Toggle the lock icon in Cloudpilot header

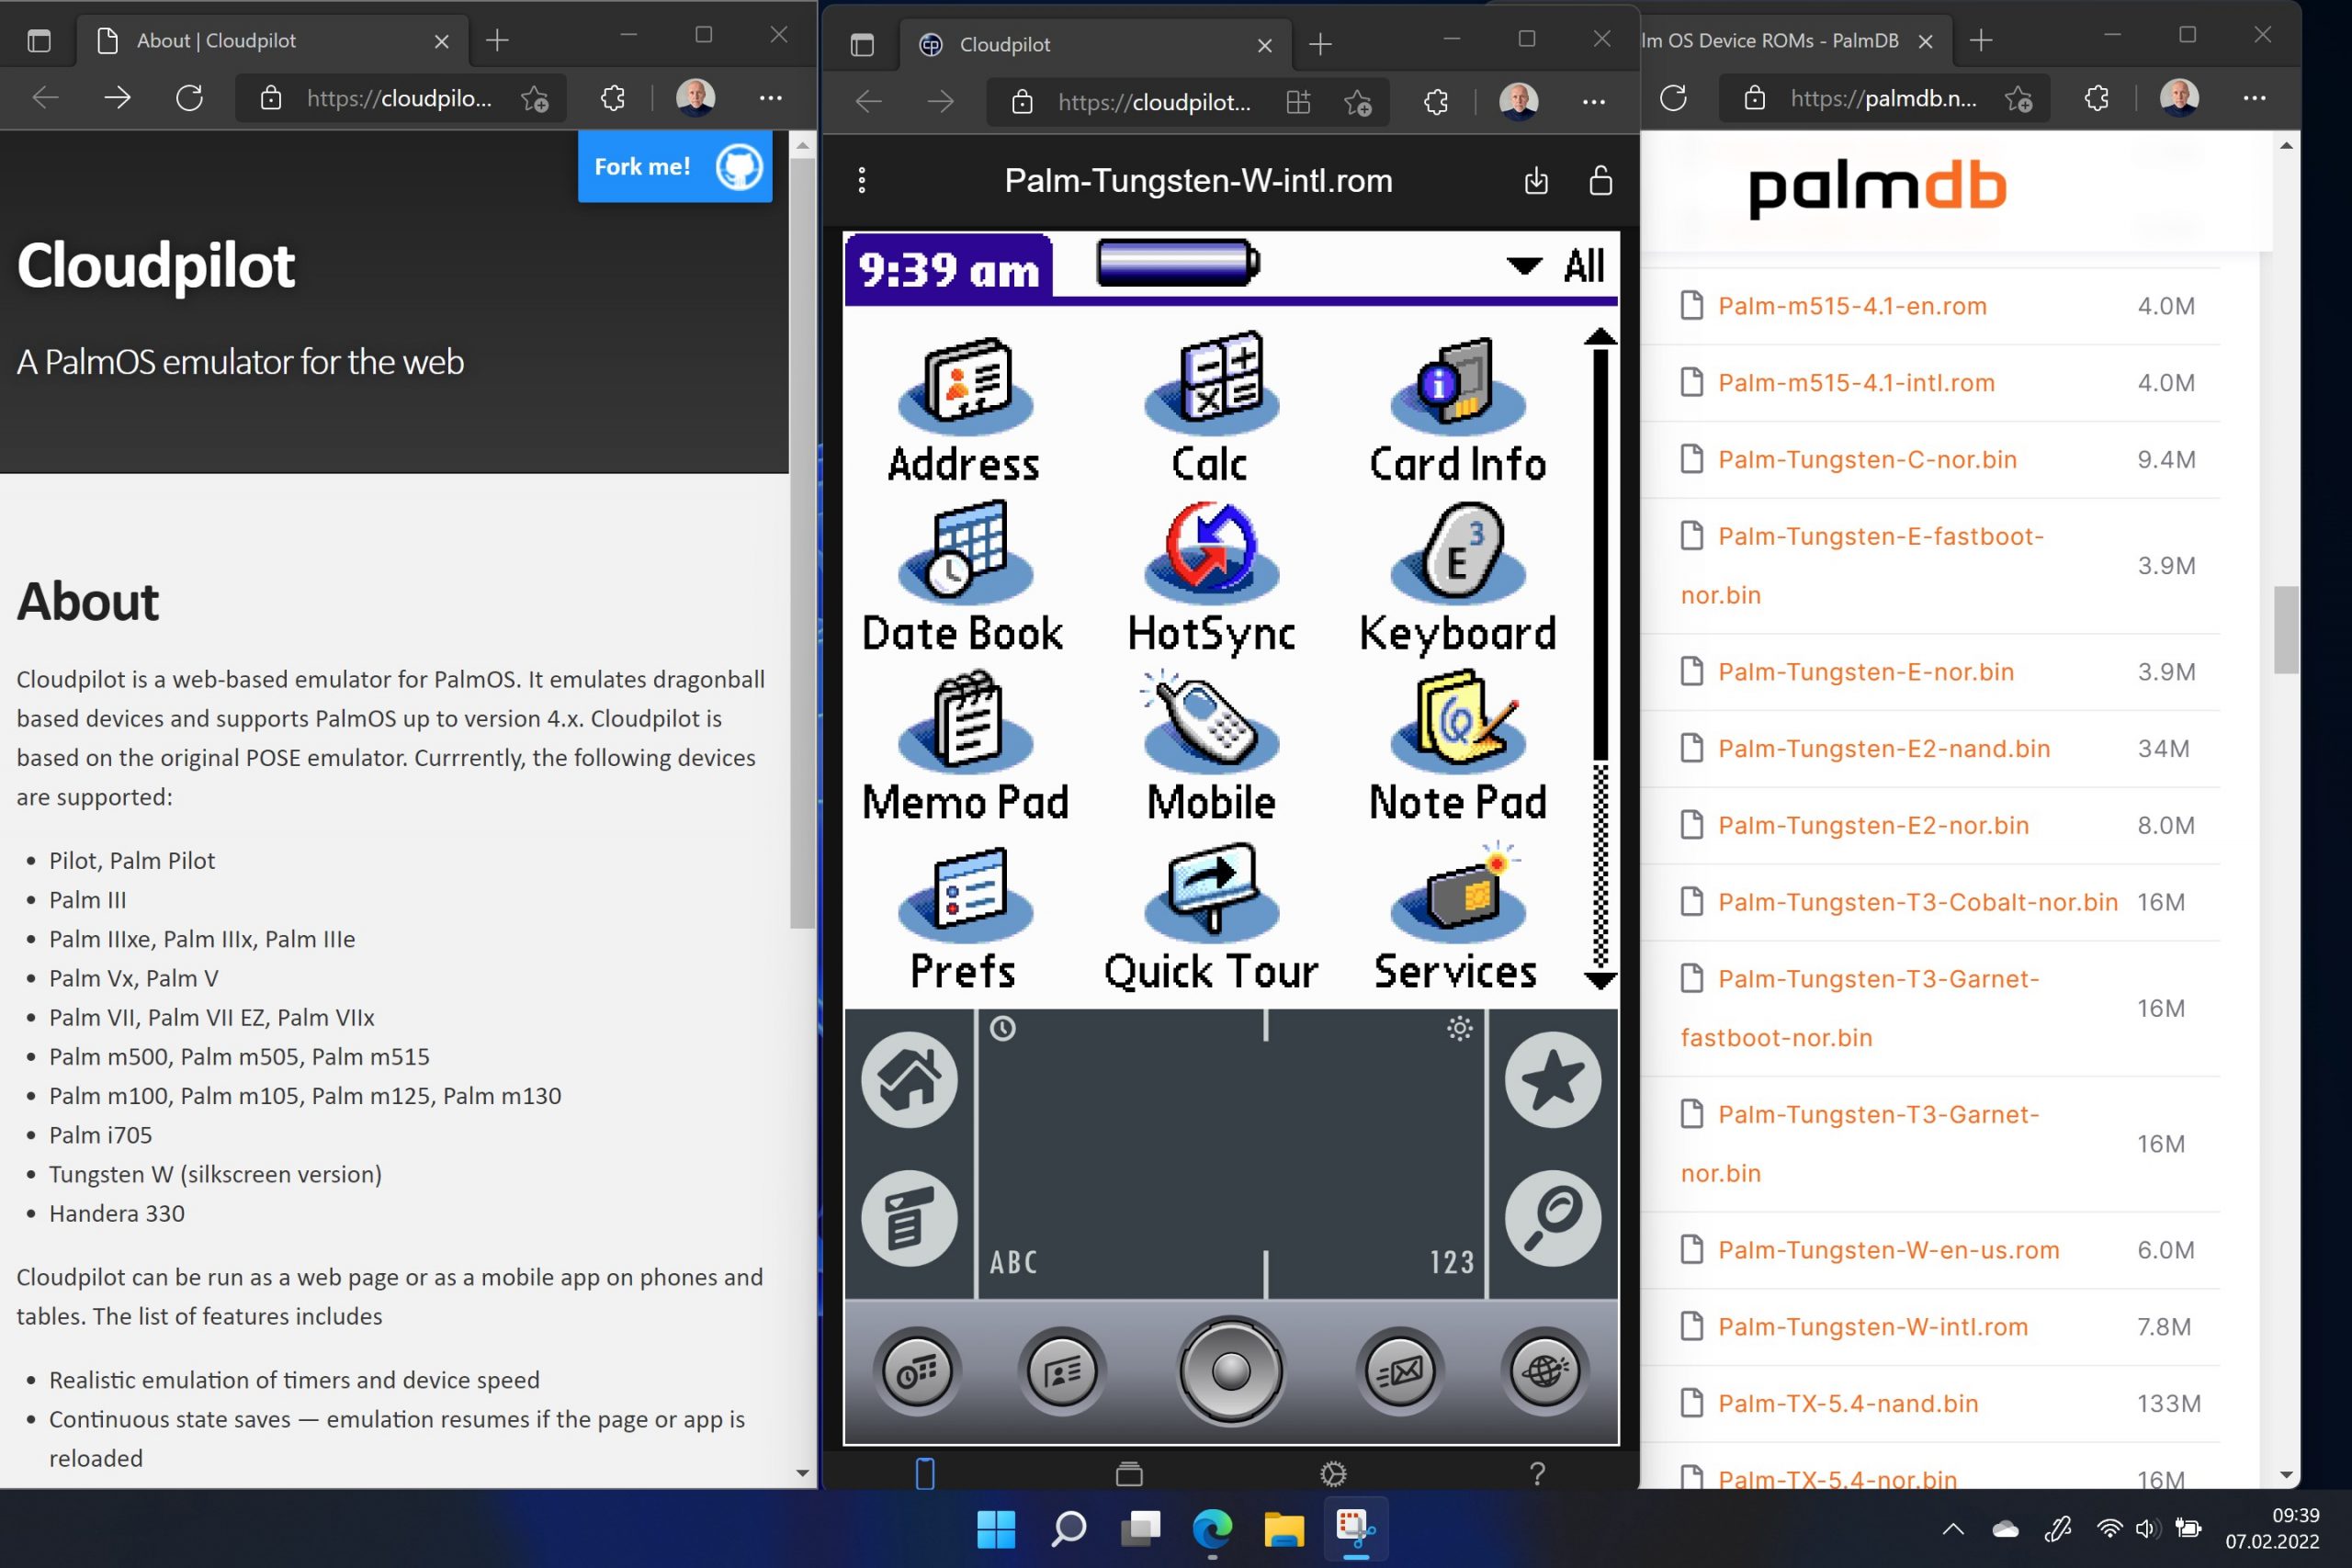coord(1600,181)
